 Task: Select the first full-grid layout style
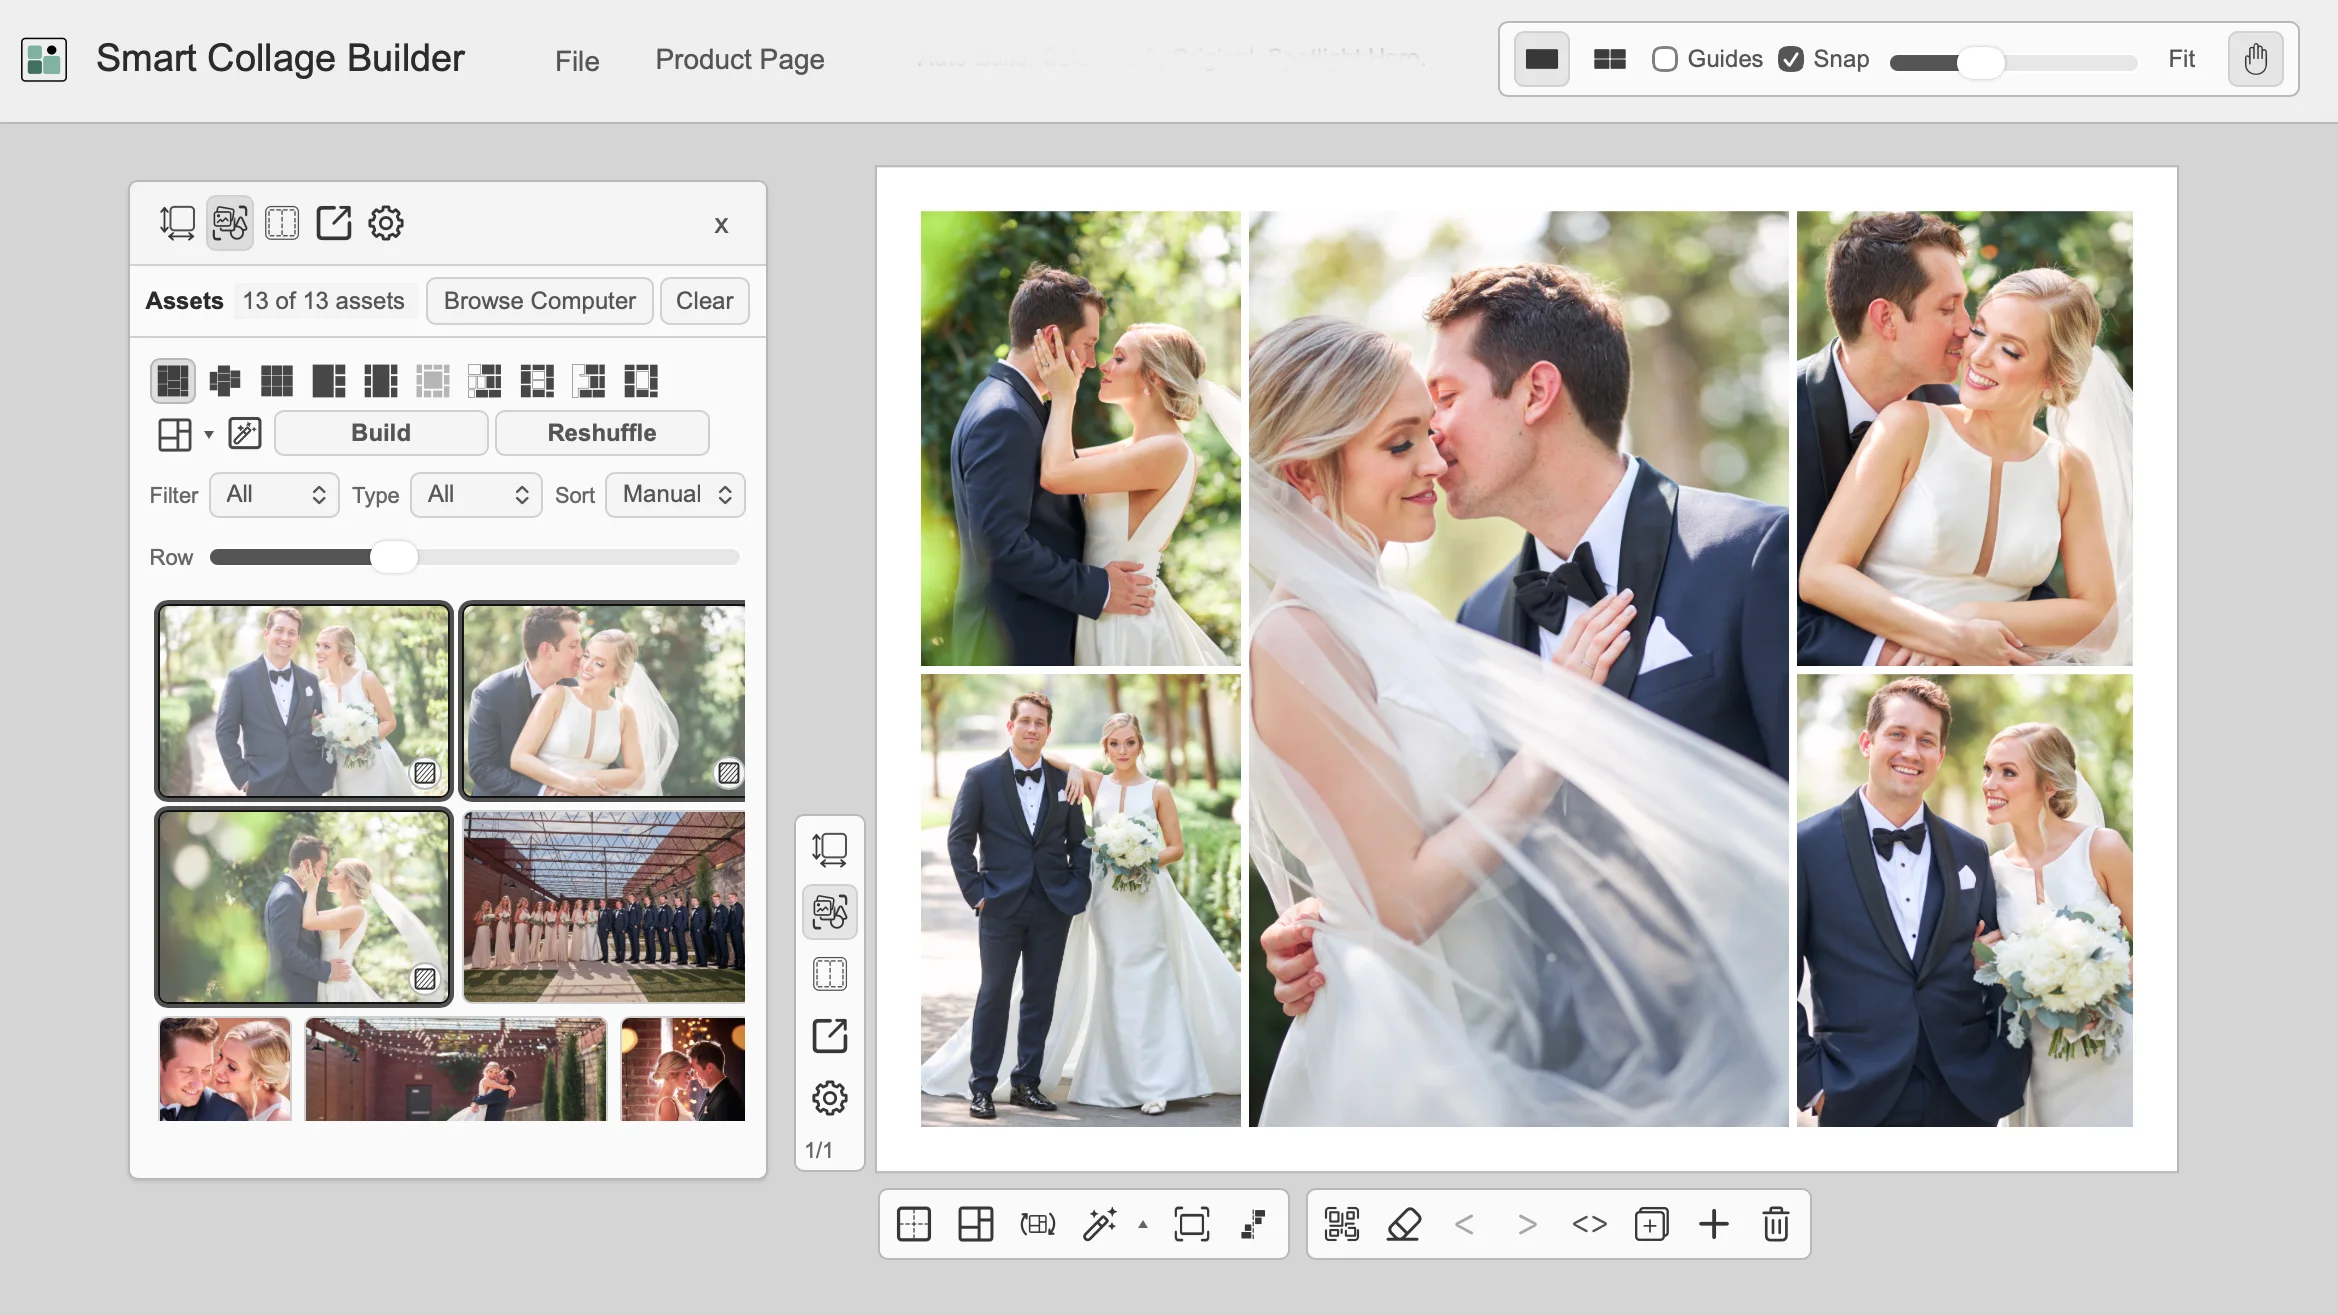173,380
